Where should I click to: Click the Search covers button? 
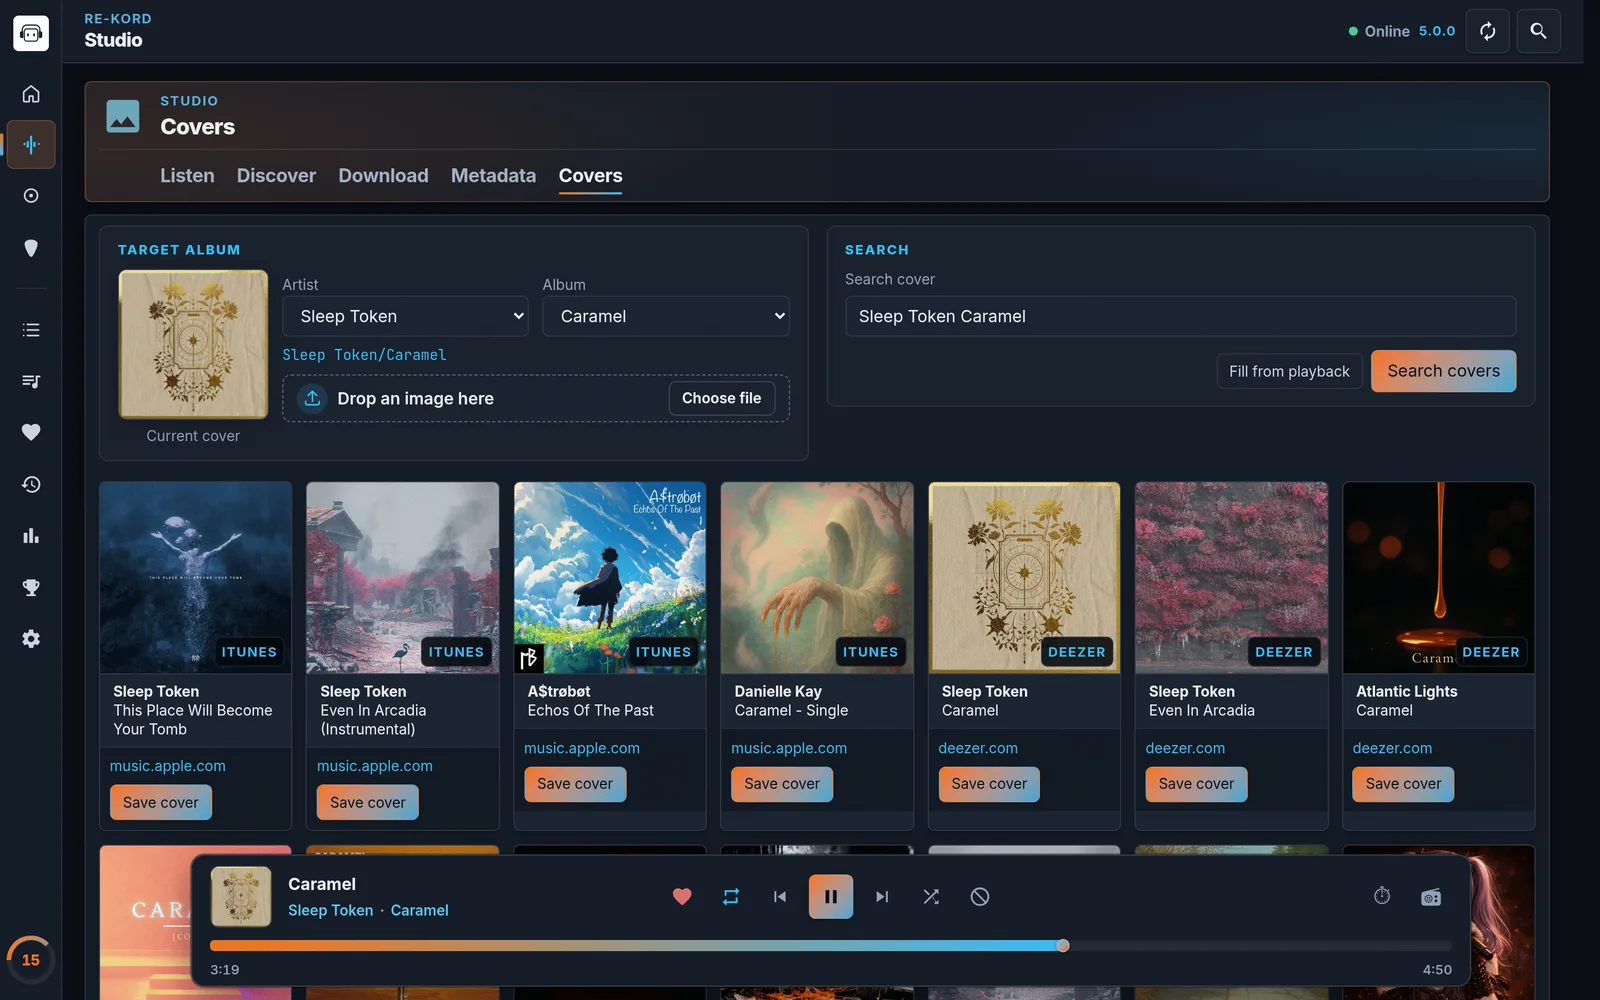(x=1443, y=371)
